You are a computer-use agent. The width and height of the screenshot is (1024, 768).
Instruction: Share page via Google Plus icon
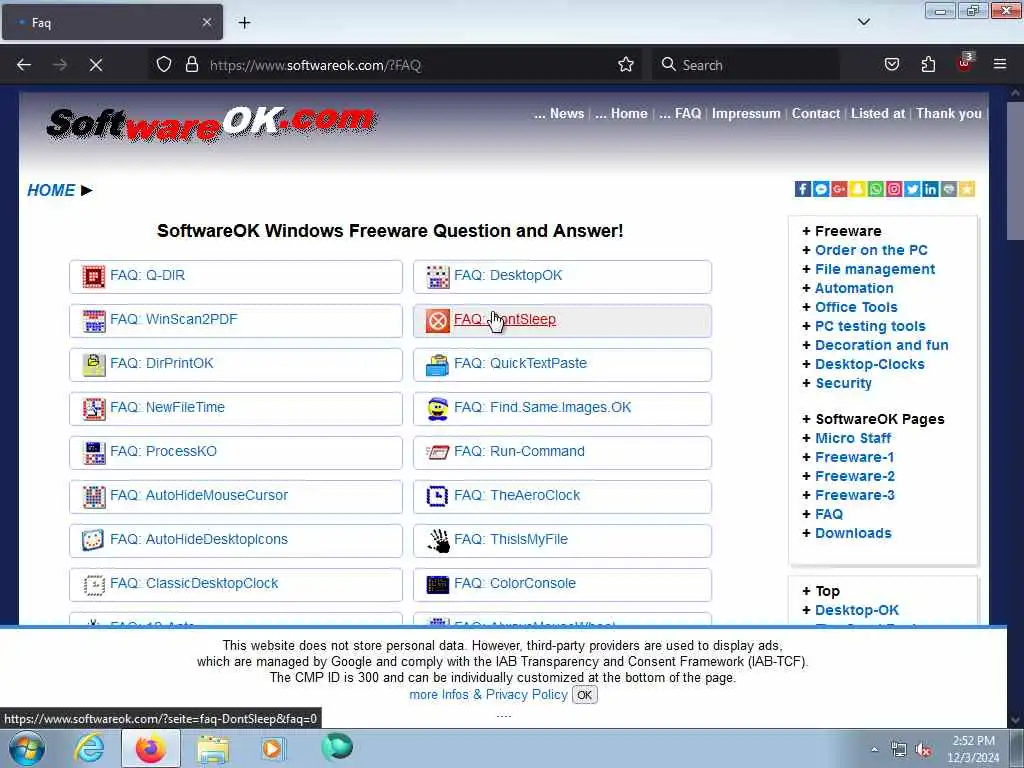coord(839,189)
